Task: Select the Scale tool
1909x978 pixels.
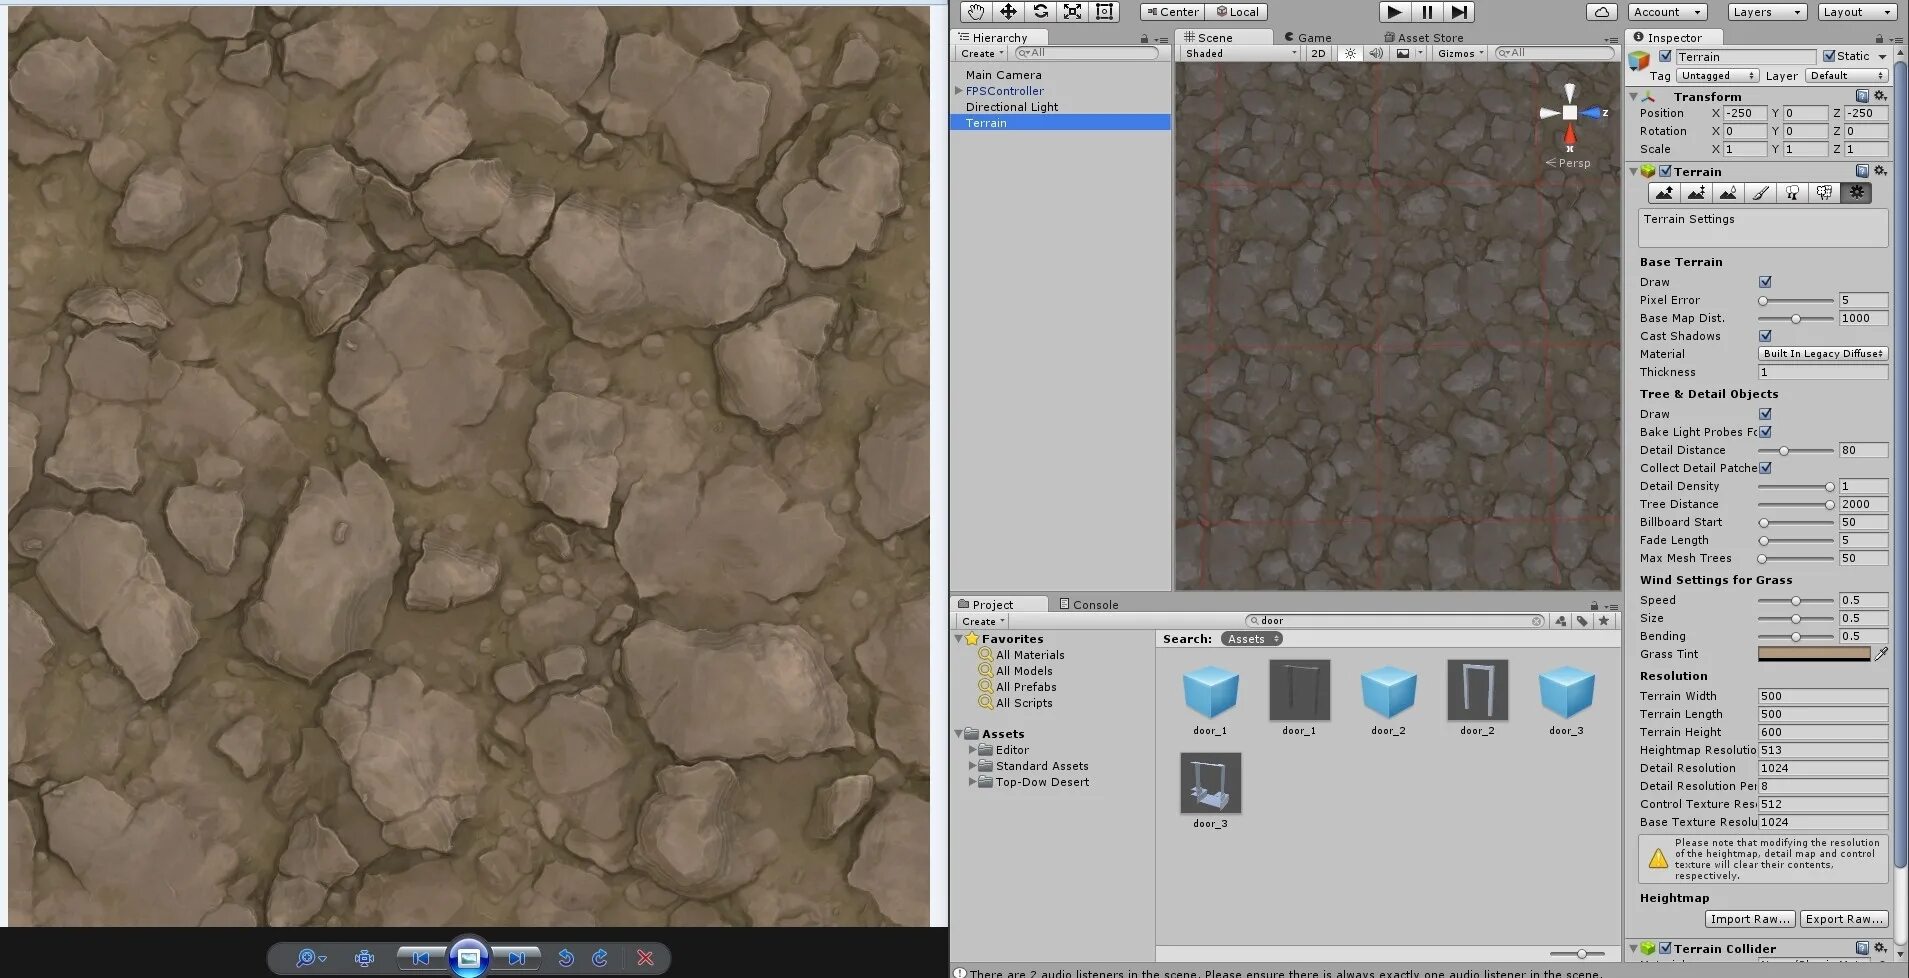Action: pyautogui.click(x=1072, y=12)
